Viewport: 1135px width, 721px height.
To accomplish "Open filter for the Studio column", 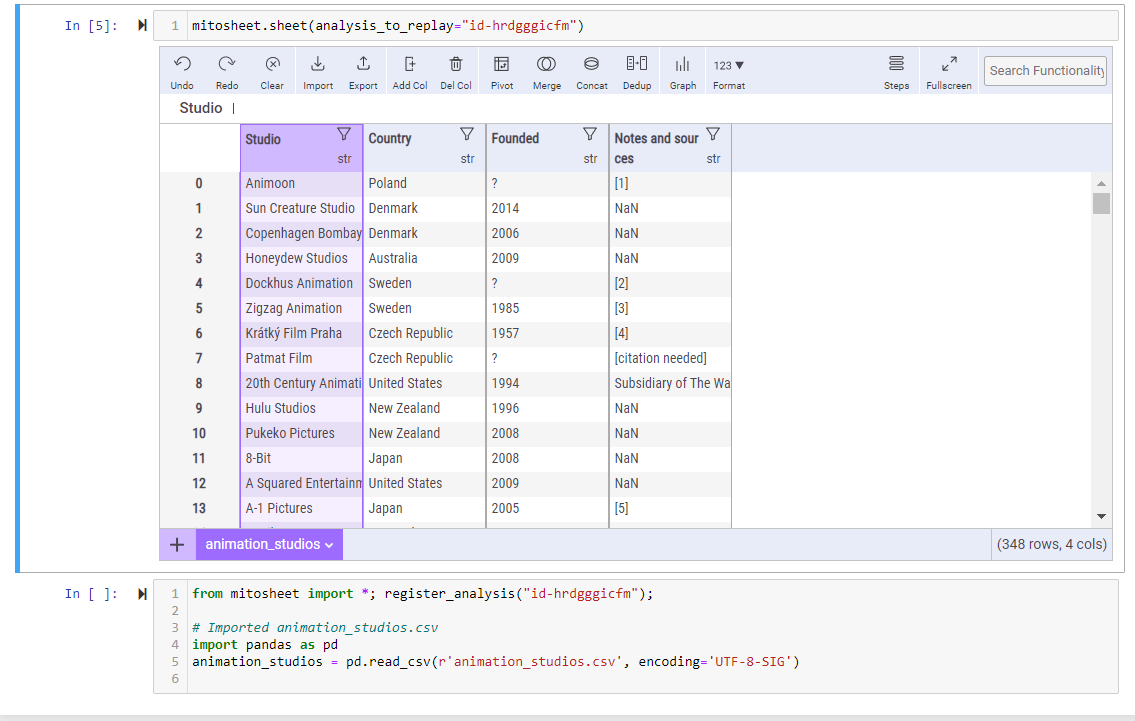I will point(344,134).
